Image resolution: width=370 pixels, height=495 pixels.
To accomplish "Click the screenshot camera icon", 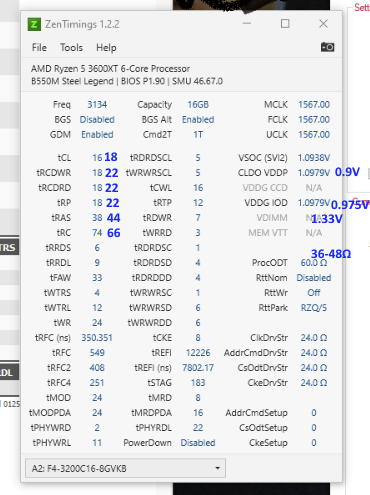I will [x=327, y=47].
